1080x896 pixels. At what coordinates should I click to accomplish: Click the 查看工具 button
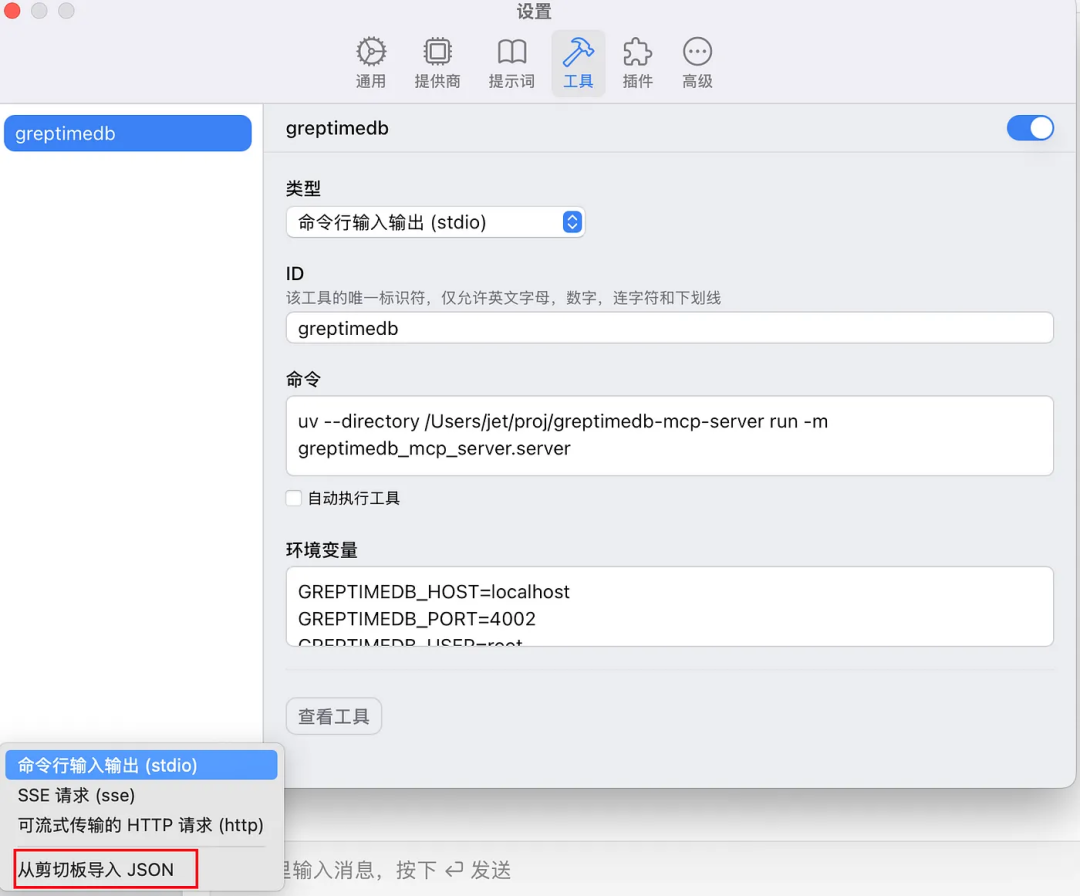coord(334,716)
